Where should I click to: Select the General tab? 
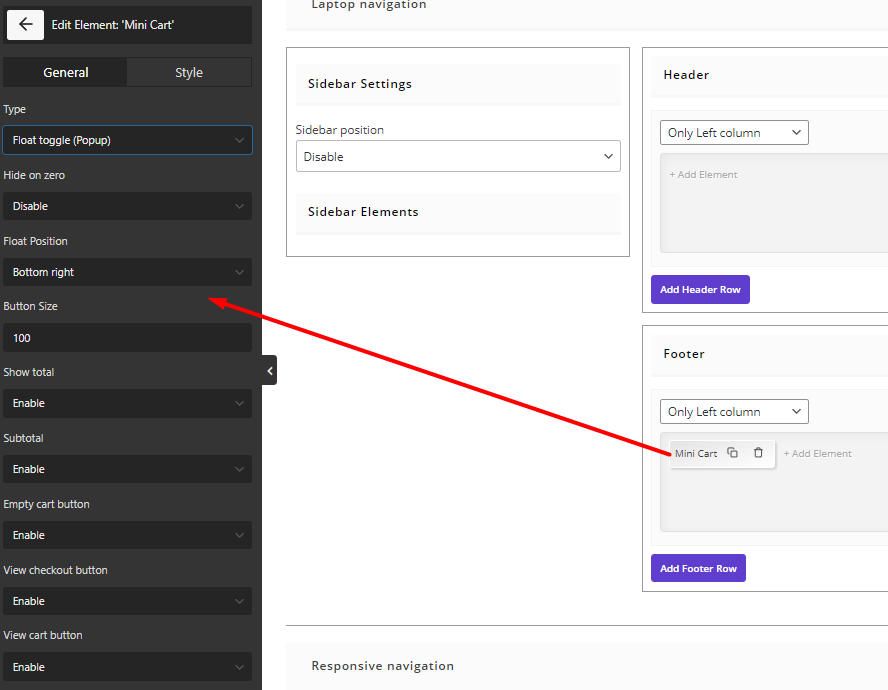coord(66,73)
